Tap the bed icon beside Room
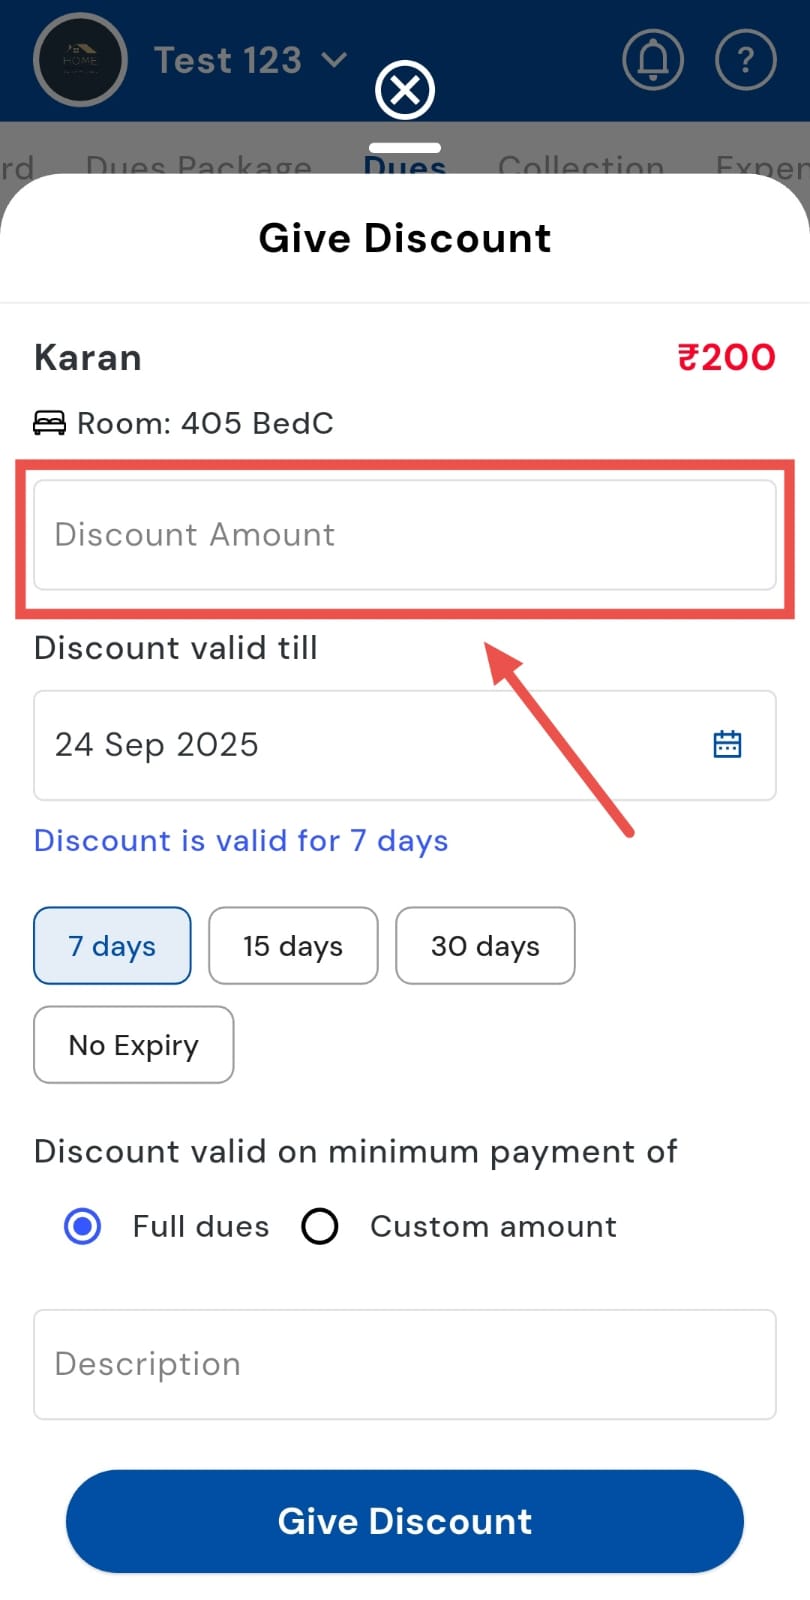This screenshot has height=1600, width=810. tap(49, 423)
